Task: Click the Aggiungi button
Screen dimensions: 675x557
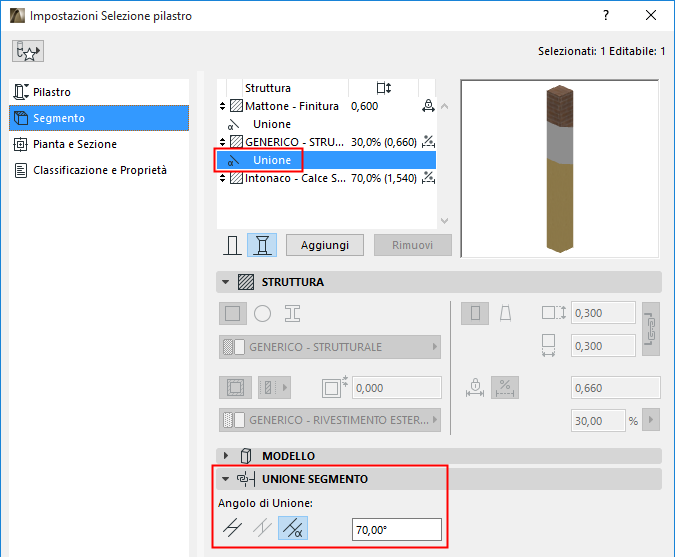Action: [x=325, y=245]
